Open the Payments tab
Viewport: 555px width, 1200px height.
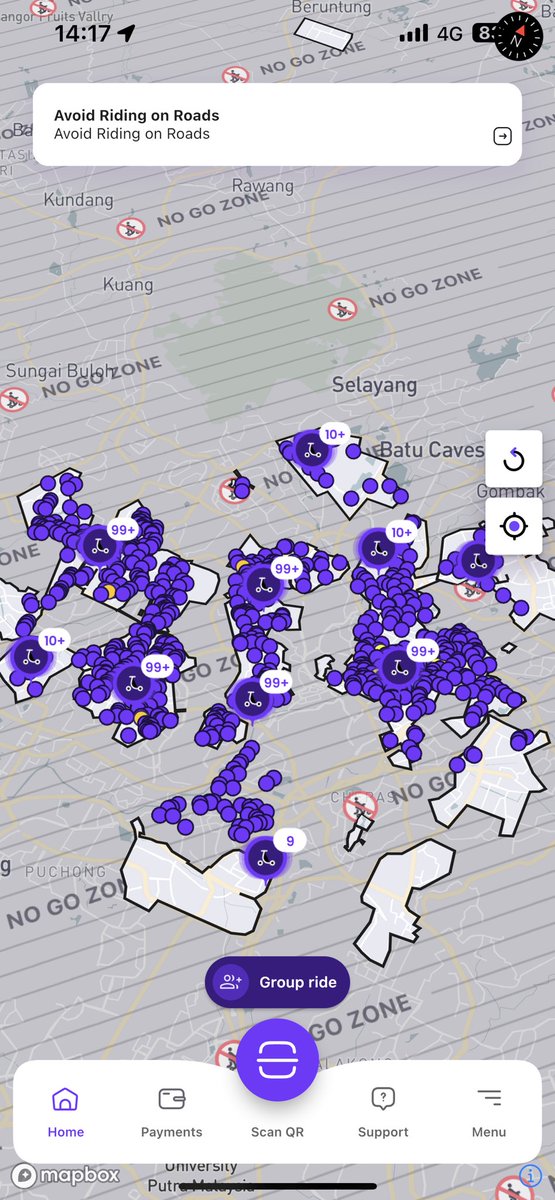171,1112
